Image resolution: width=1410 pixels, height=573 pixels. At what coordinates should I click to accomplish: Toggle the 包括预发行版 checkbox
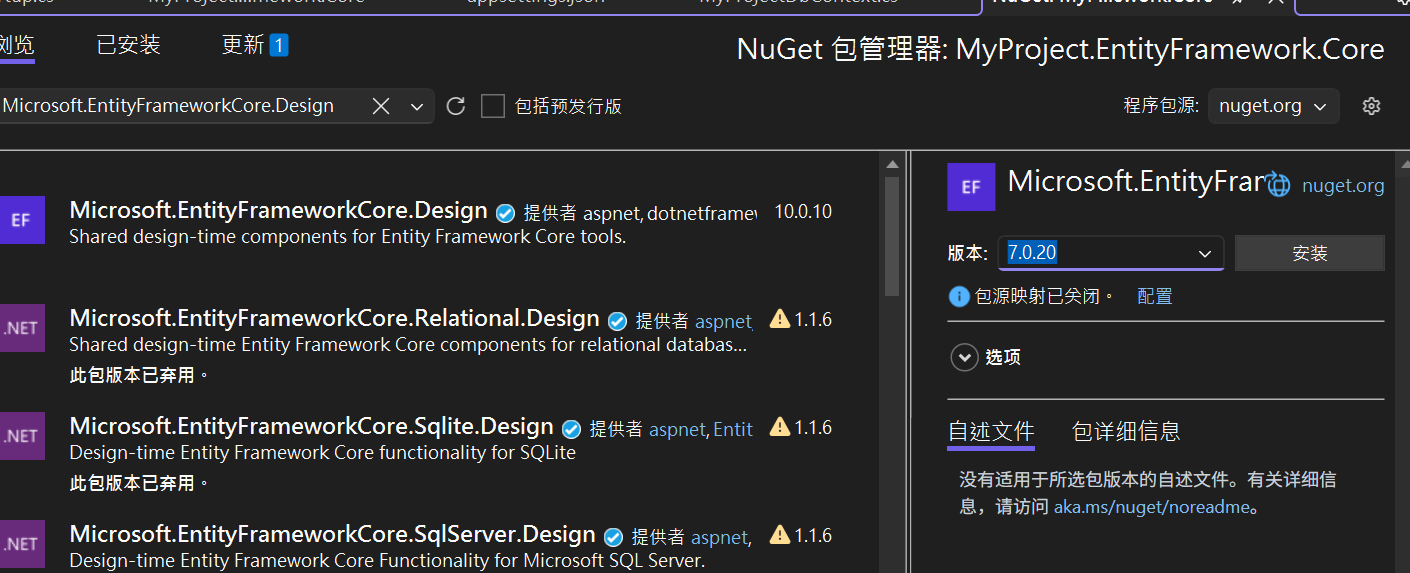[492, 106]
